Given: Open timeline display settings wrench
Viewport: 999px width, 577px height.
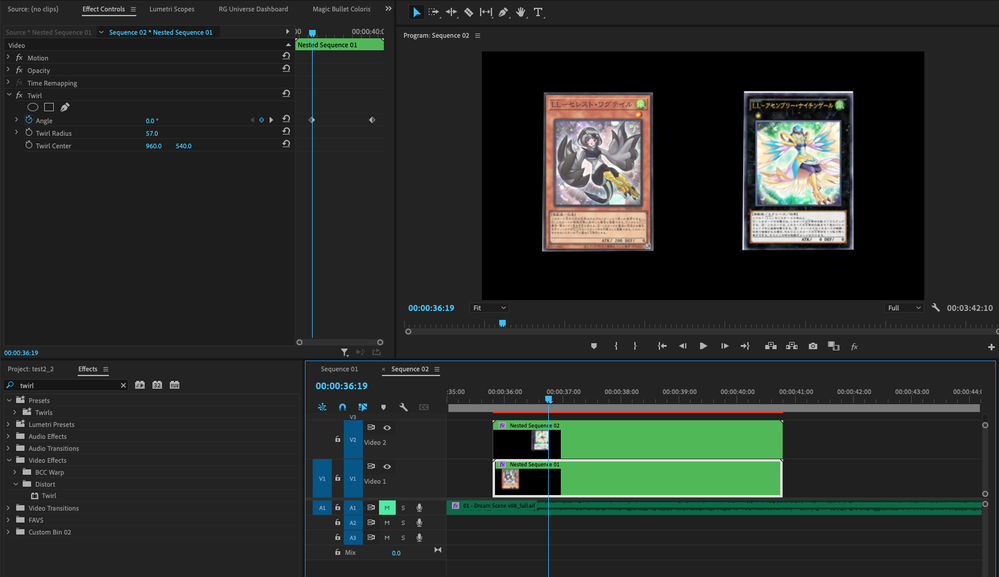Looking at the screenshot, I should point(403,407).
